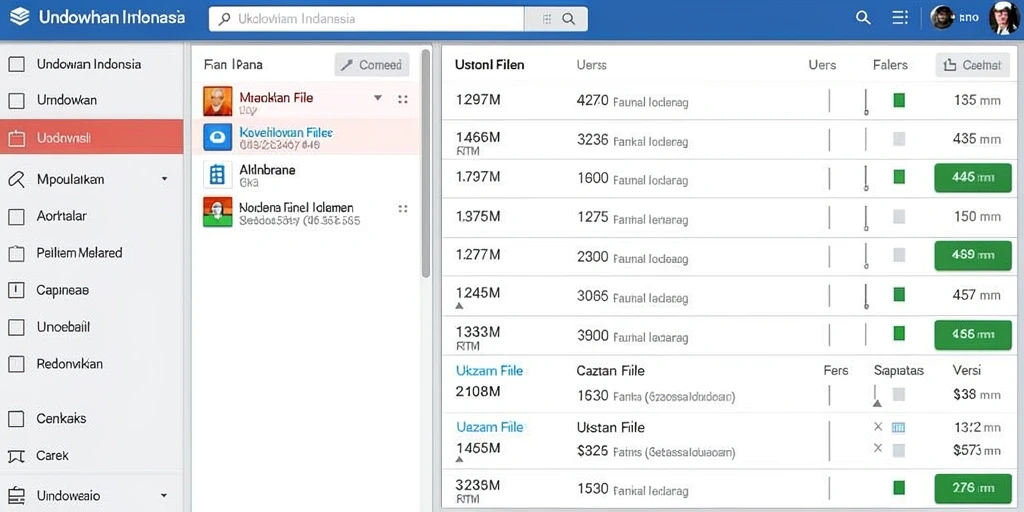
Task: Tick the Redonvikan checkbox
Action: [x=16, y=364]
